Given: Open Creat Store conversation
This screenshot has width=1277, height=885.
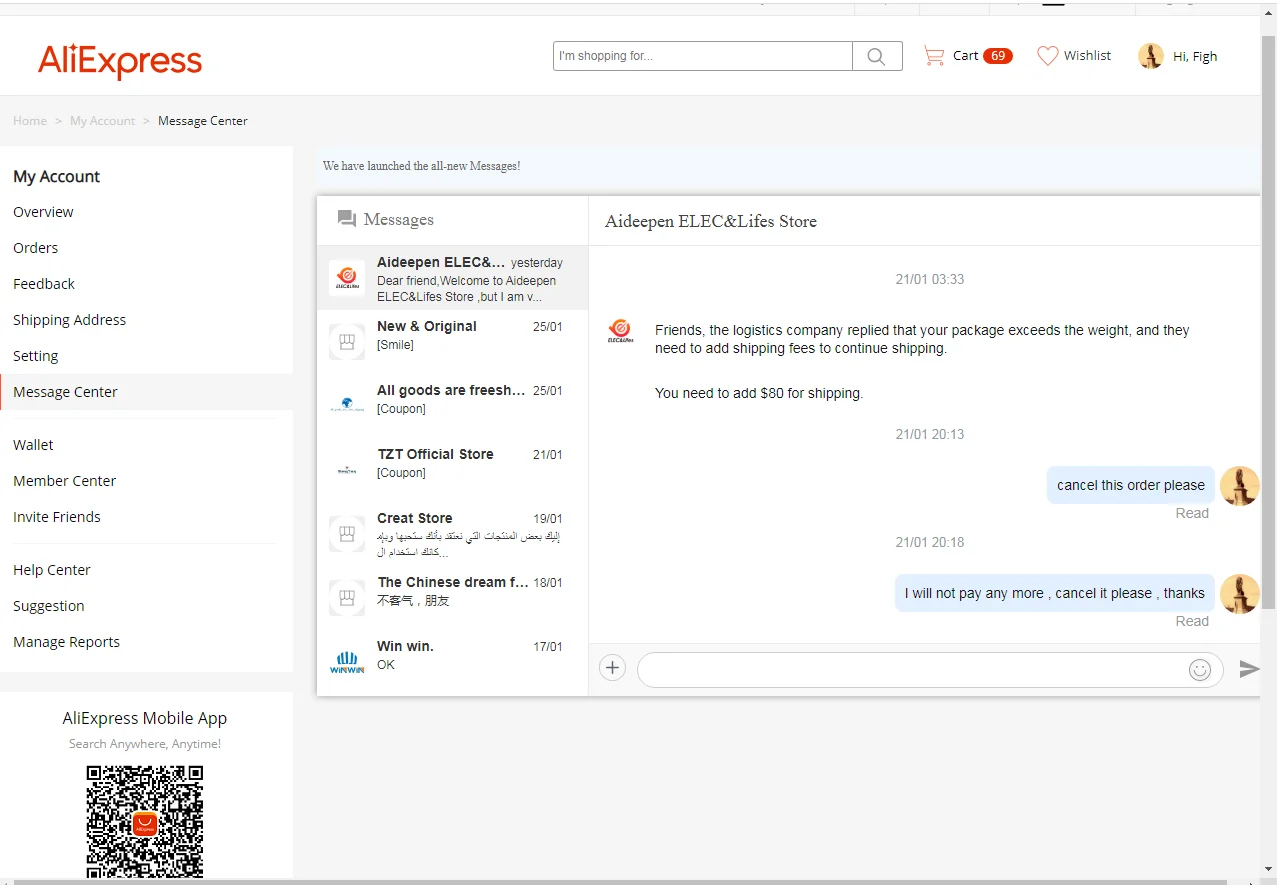Looking at the screenshot, I should click(452, 534).
